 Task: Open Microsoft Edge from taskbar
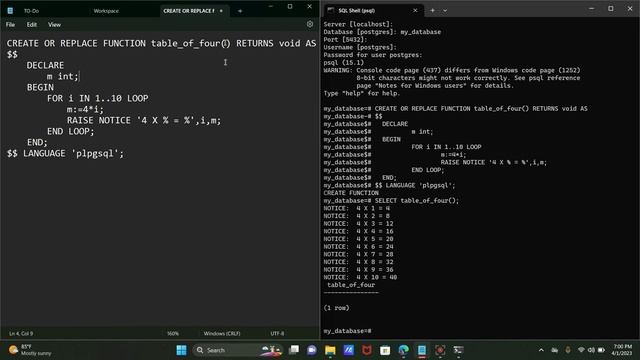click(404, 350)
